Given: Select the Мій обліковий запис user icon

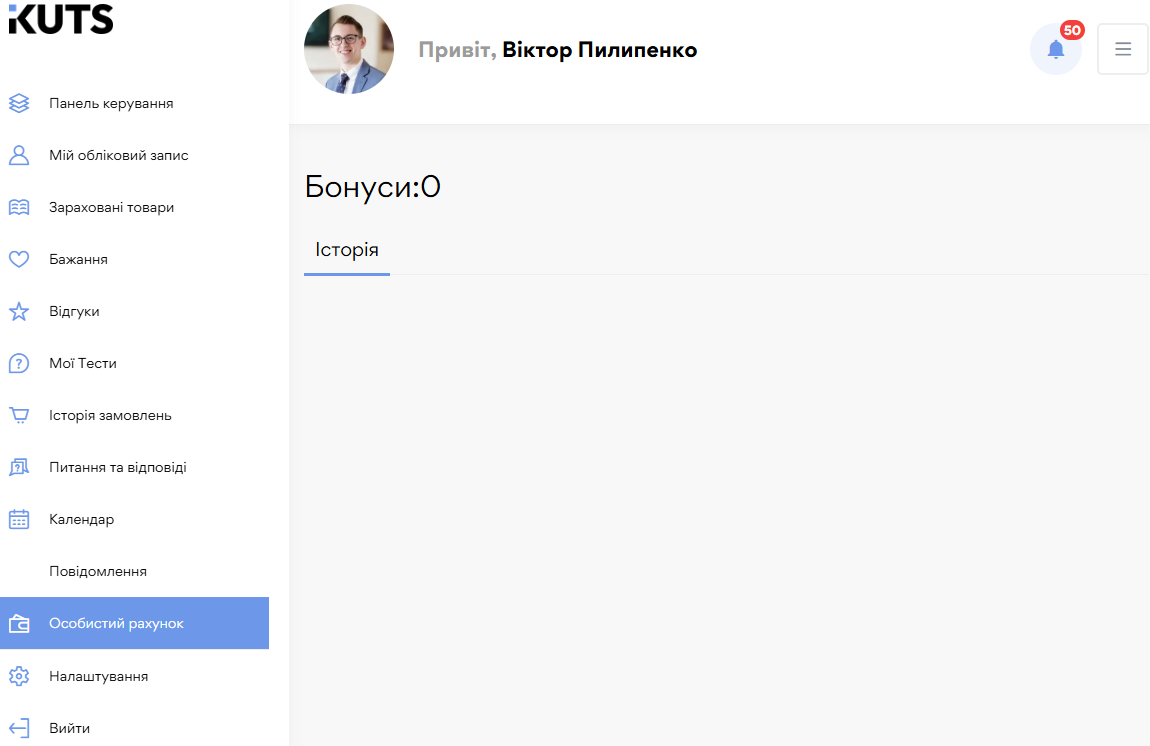Looking at the screenshot, I should coord(19,155).
